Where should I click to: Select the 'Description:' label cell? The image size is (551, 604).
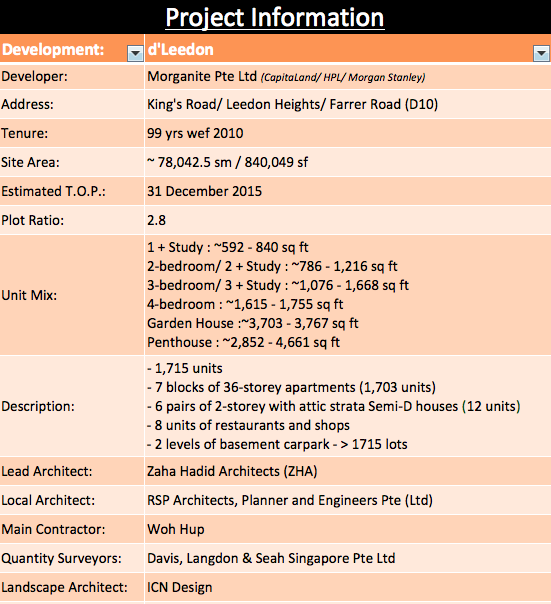click(x=72, y=406)
